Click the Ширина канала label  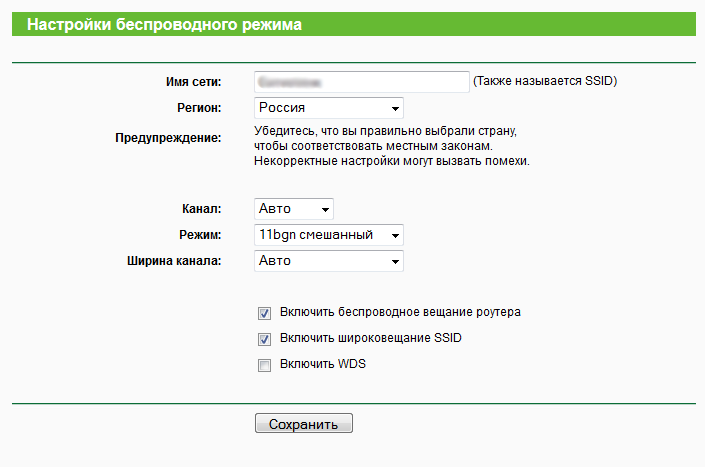click(170, 261)
